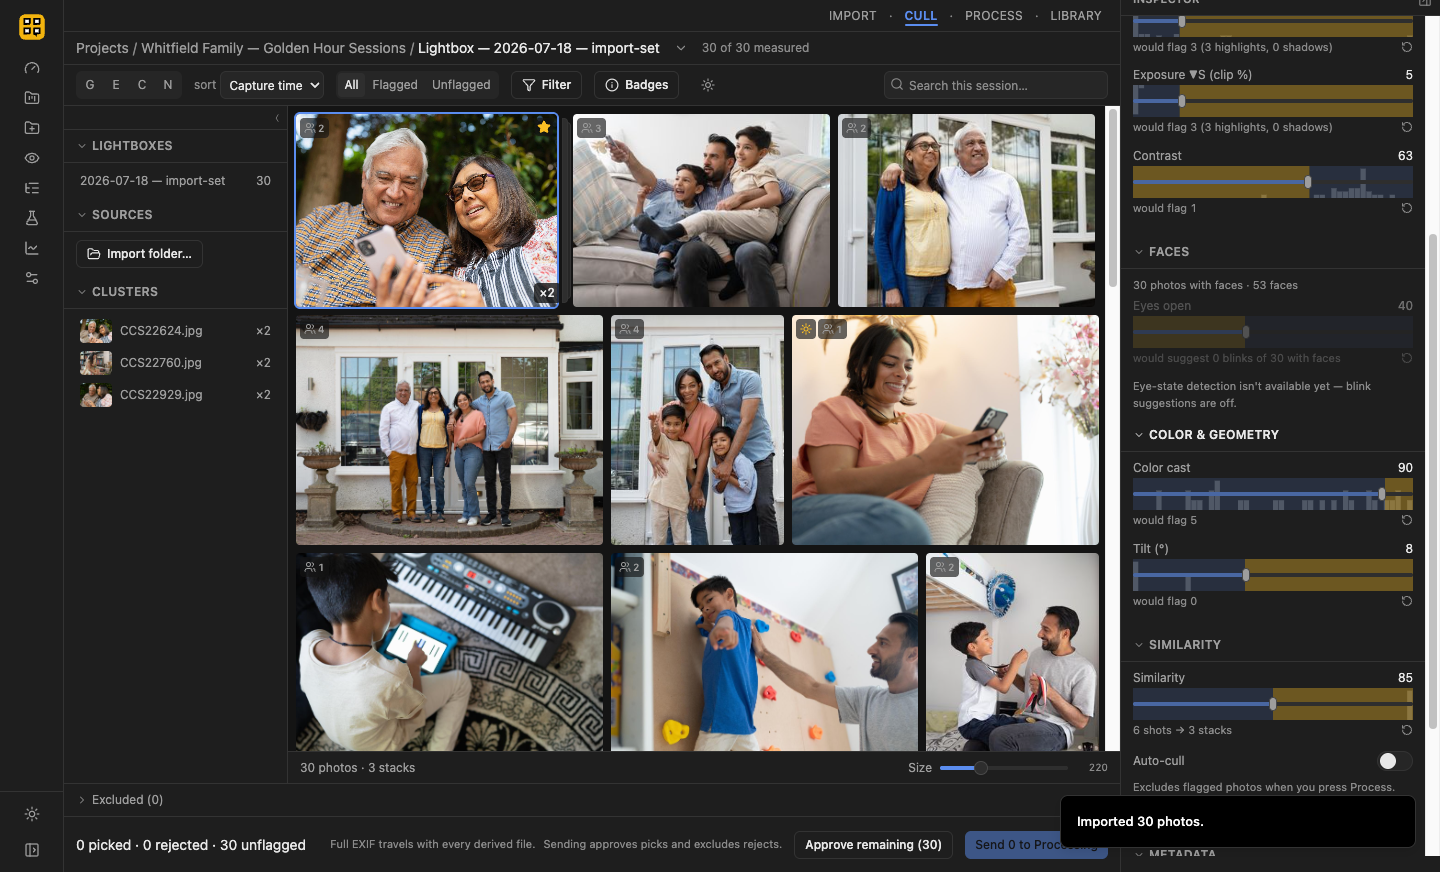Viewport: 1440px width, 872px height.
Task: Select the CCS22760.jpg cluster row
Action: click(x=175, y=363)
